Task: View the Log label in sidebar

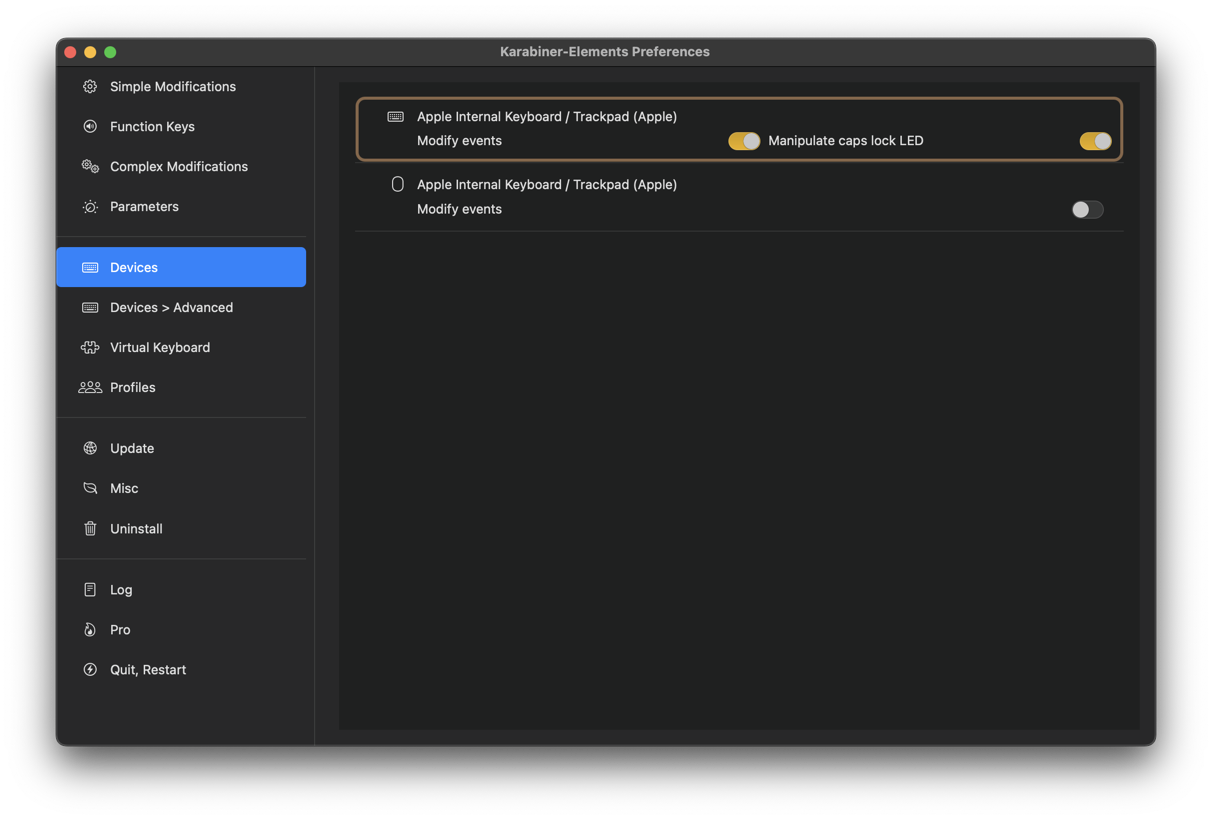Action: pos(121,590)
